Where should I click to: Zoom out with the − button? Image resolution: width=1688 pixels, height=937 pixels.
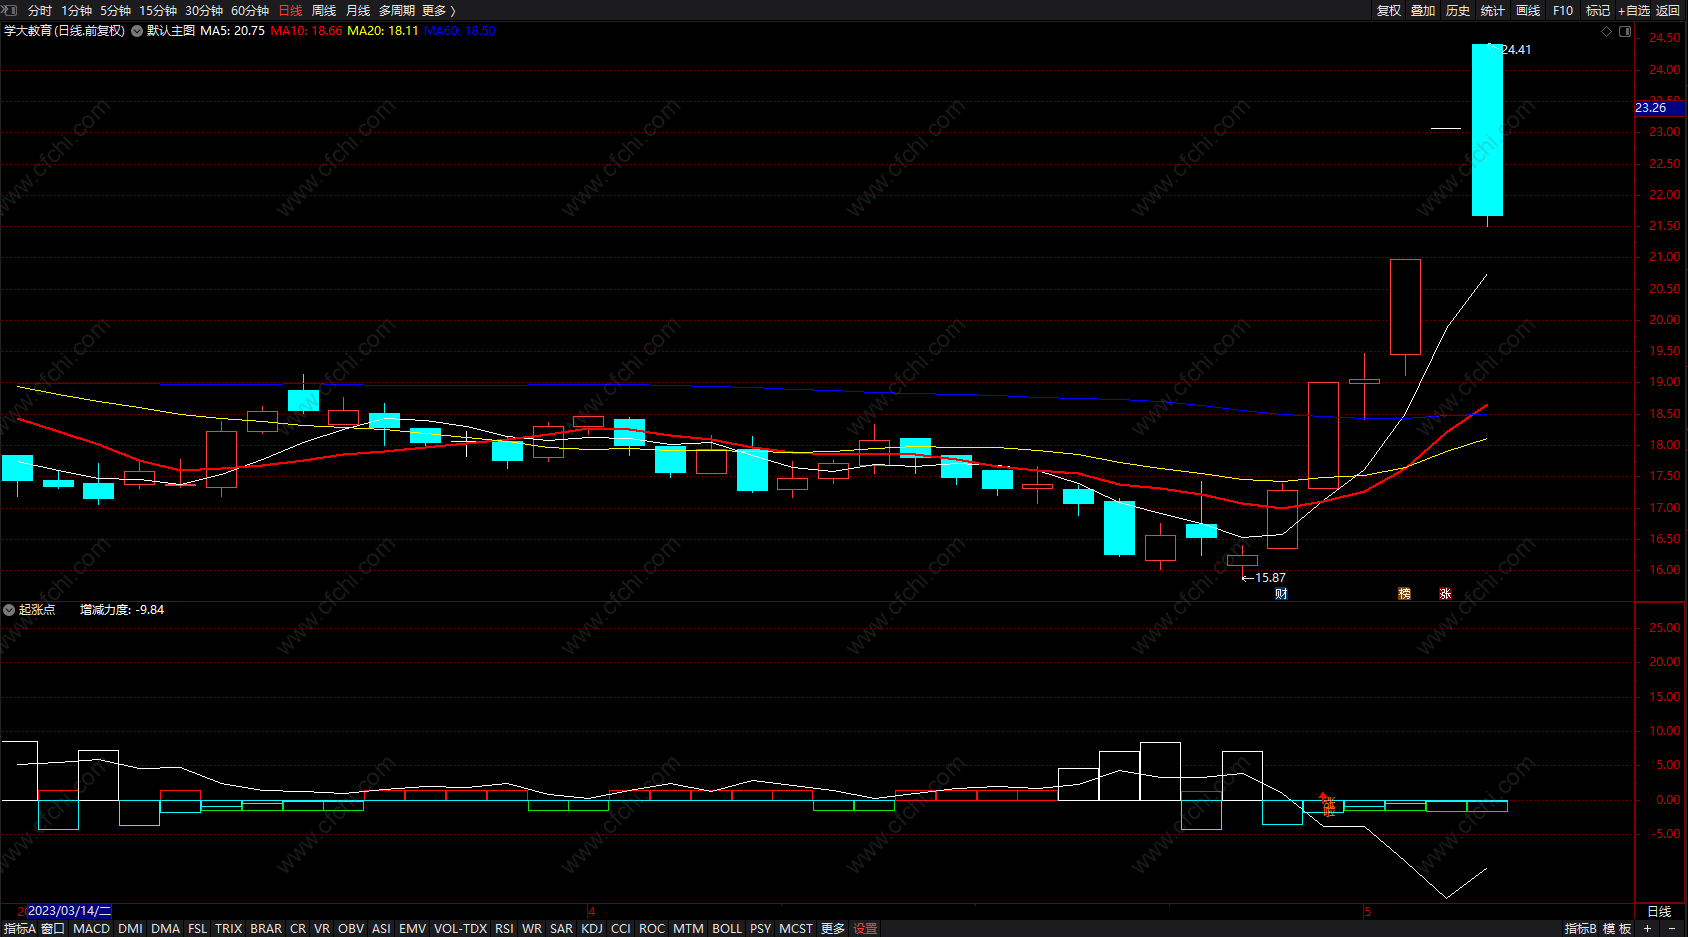(1672, 928)
